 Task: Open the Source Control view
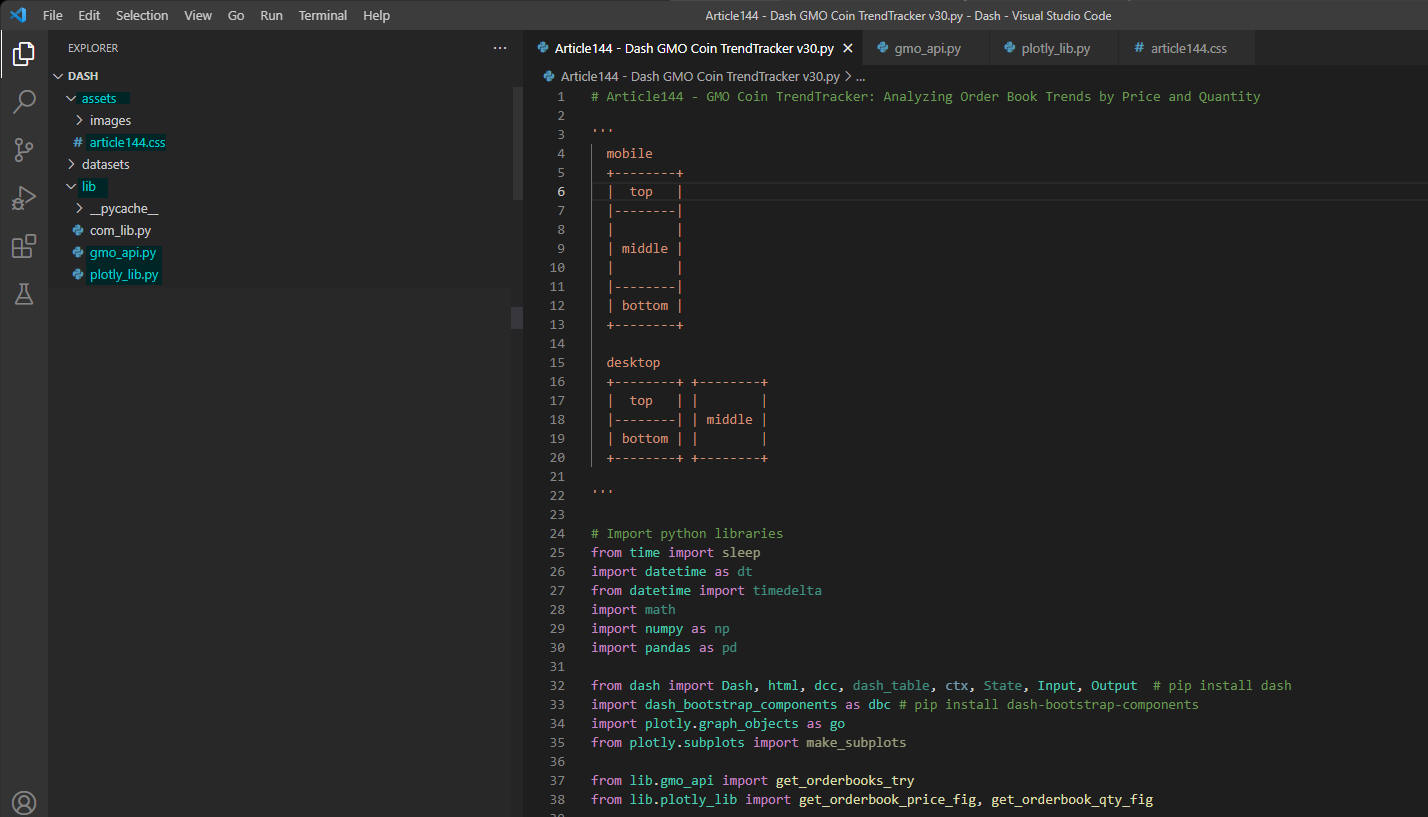tap(24, 150)
